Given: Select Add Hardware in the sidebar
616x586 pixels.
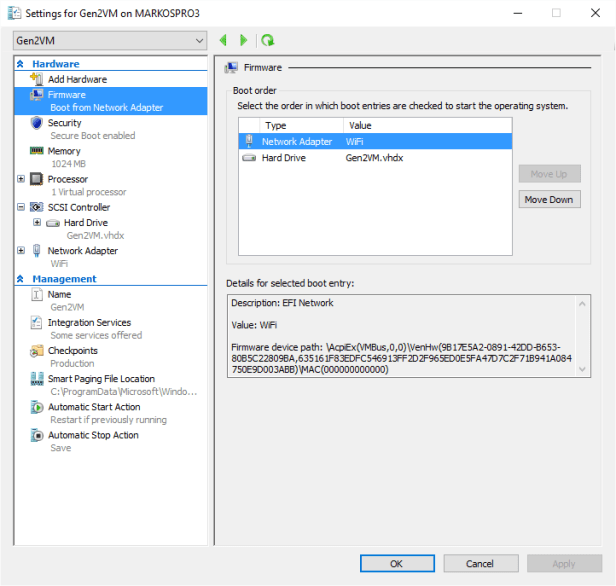Looking at the screenshot, I should pyautogui.click(x=77, y=79).
